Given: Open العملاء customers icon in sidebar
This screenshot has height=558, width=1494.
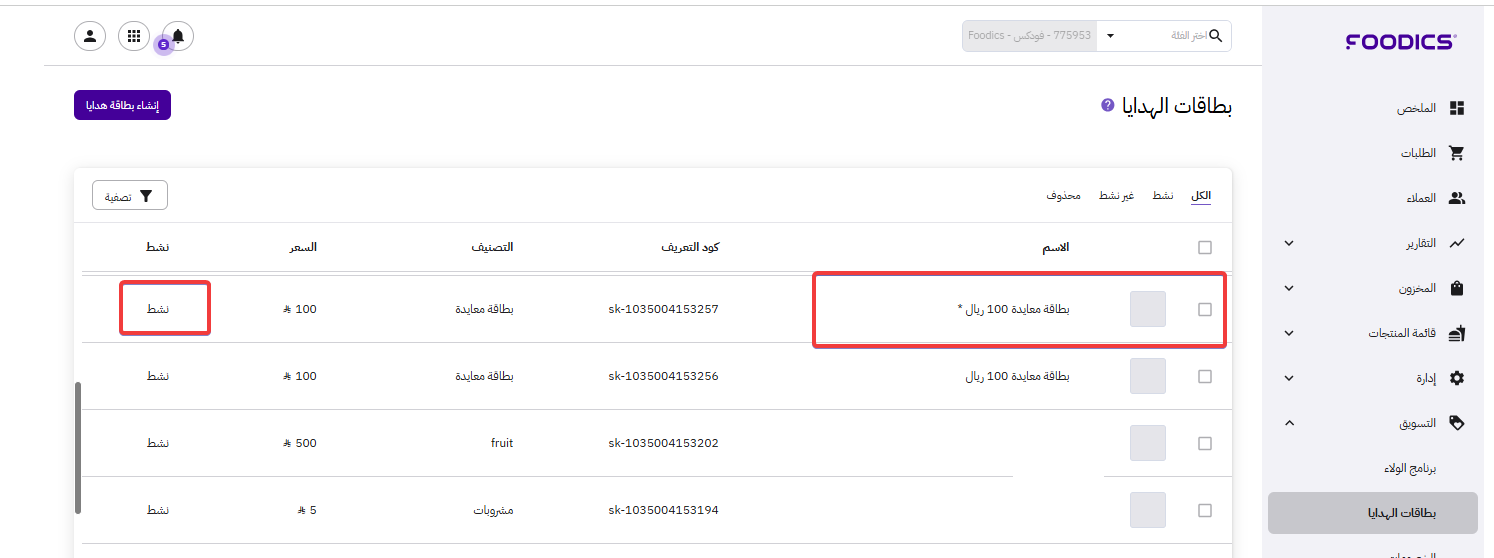Looking at the screenshot, I should pyautogui.click(x=1456, y=198).
